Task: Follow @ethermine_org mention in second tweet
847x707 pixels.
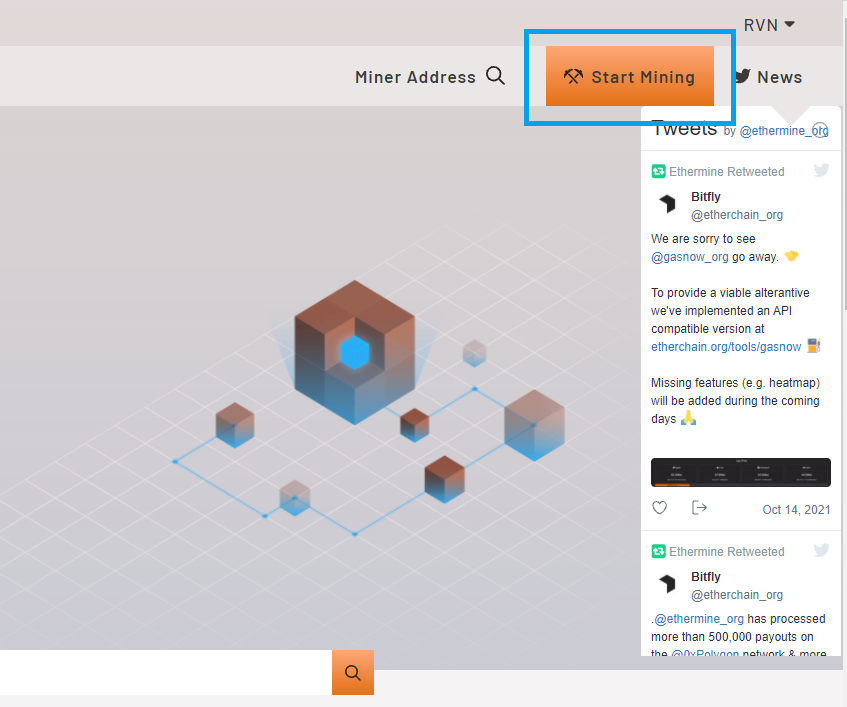Action: point(699,619)
